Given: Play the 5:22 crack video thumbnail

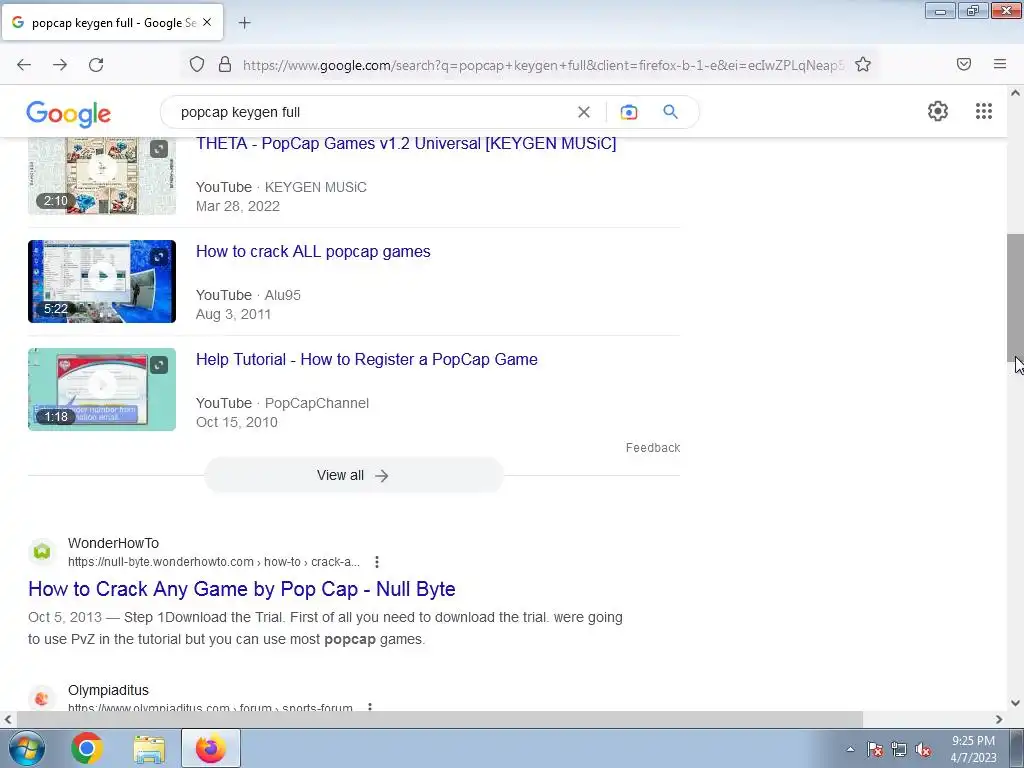Looking at the screenshot, I should [x=102, y=281].
